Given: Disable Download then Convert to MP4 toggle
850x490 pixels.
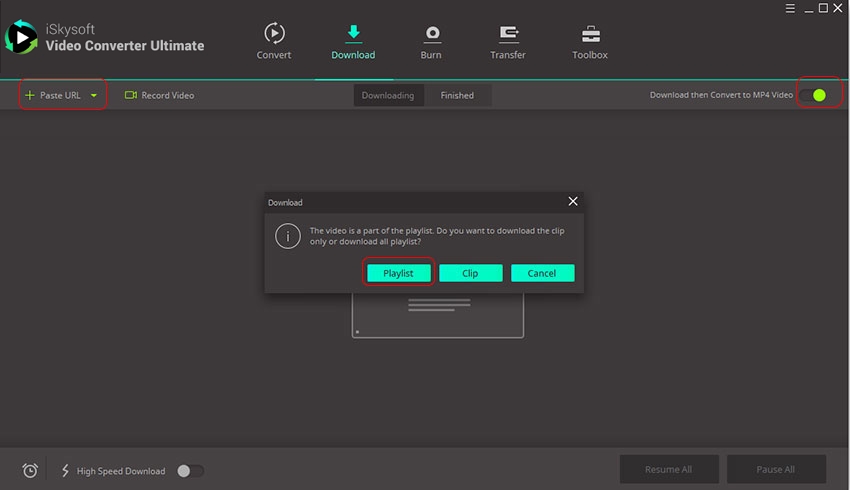Looking at the screenshot, I should point(813,95).
